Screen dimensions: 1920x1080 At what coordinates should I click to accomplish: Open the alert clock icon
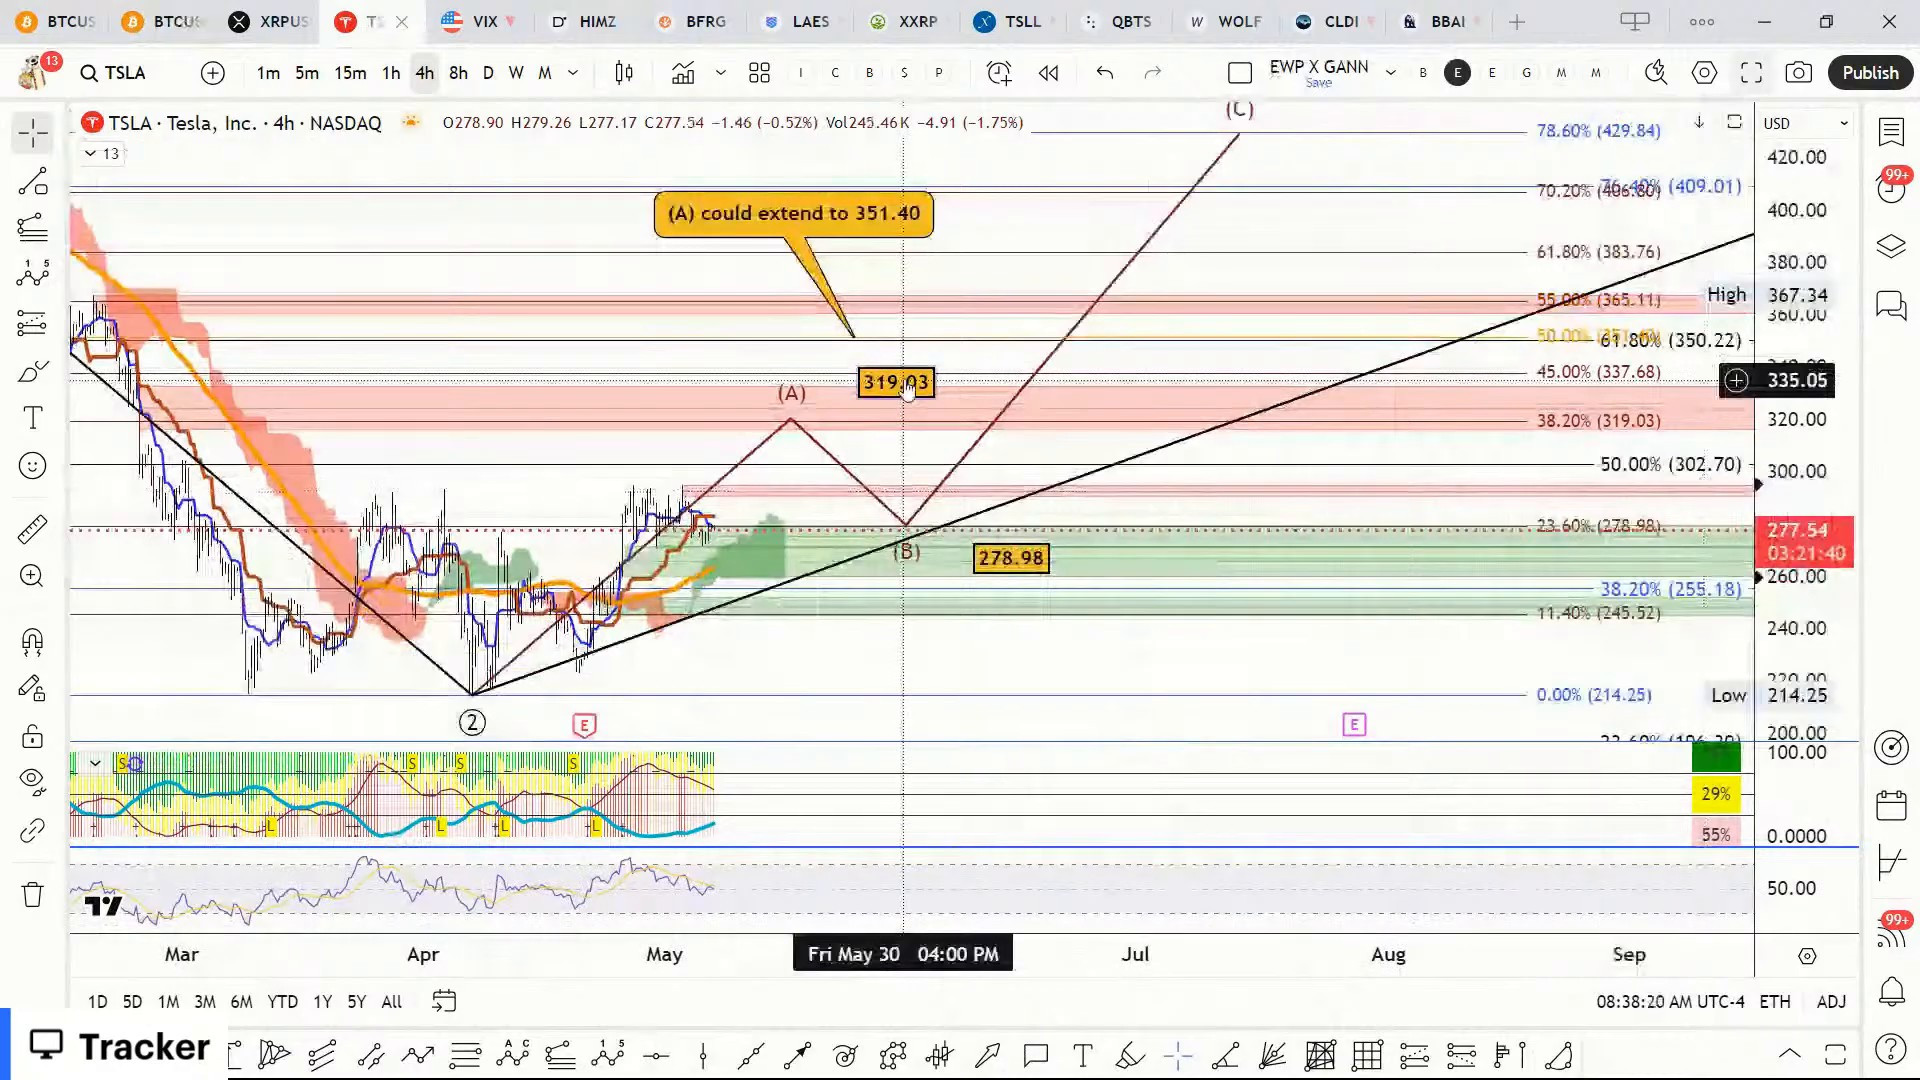point(999,73)
